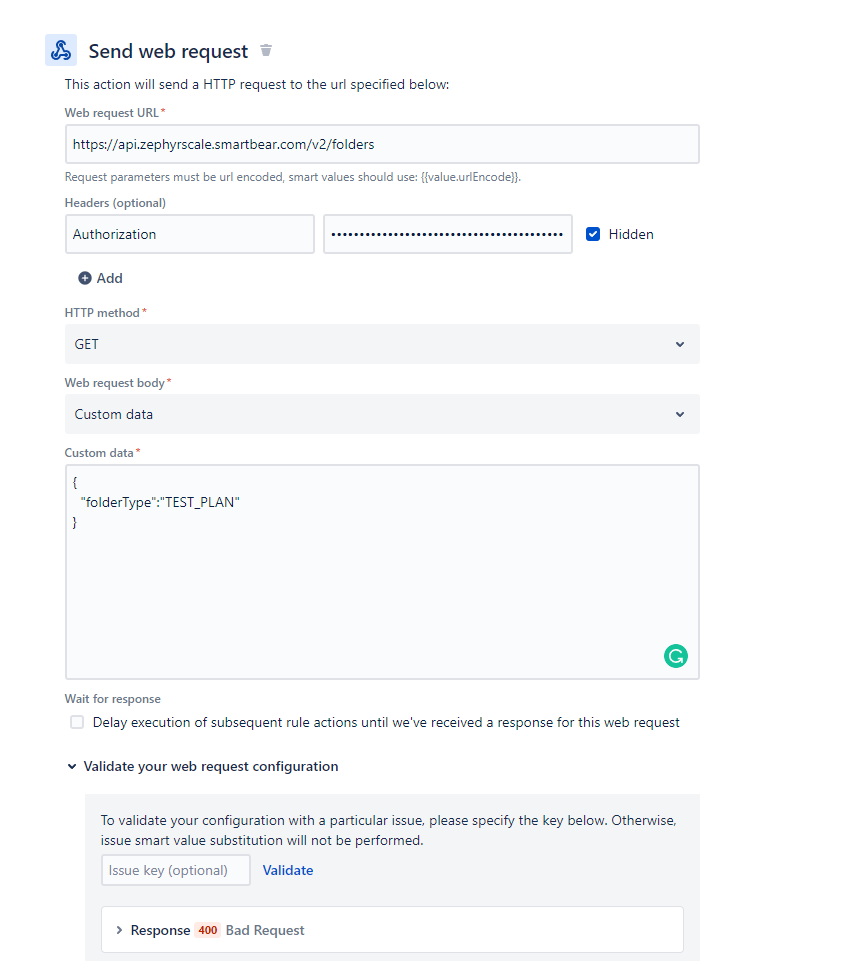Click the plus icon beside Add
This screenshot has height=961, width=859.
coord(85,278)
